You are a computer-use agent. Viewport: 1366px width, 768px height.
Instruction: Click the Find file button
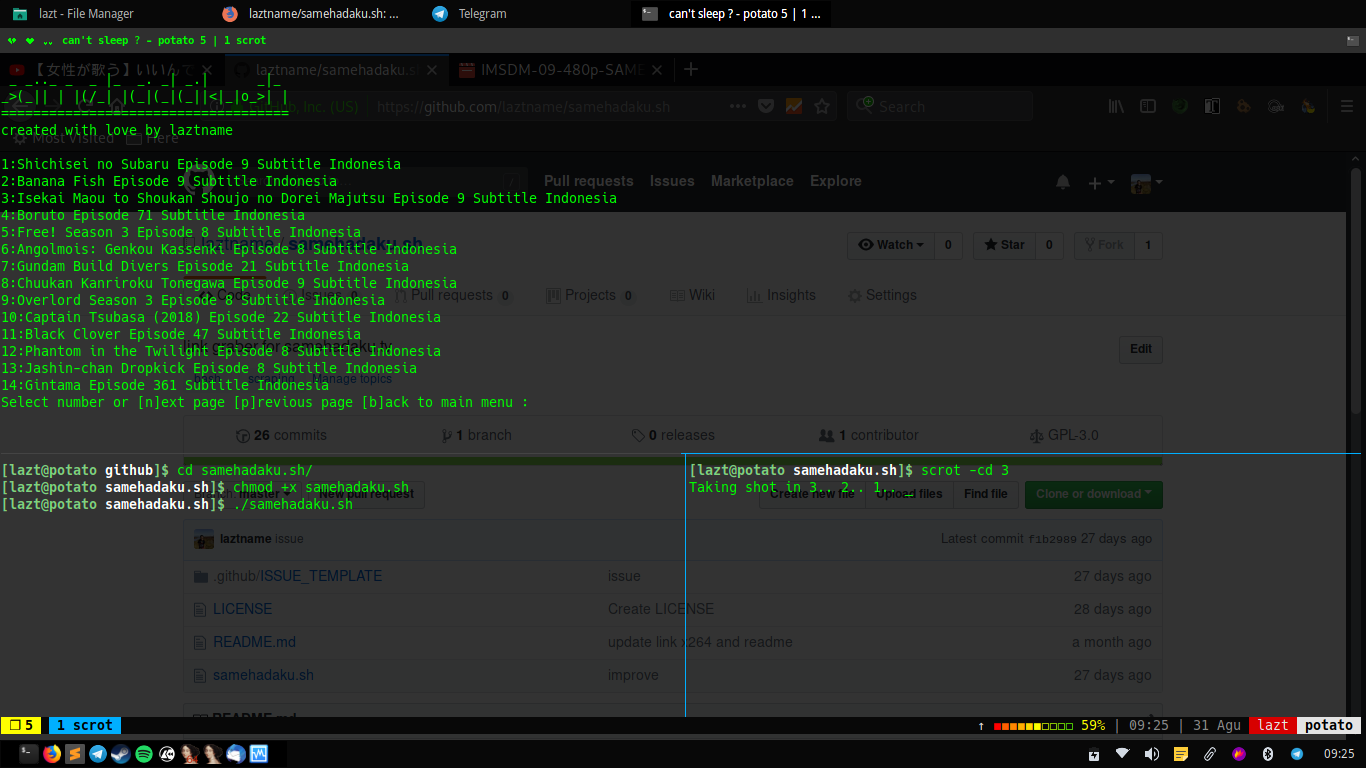pos(986,494)
